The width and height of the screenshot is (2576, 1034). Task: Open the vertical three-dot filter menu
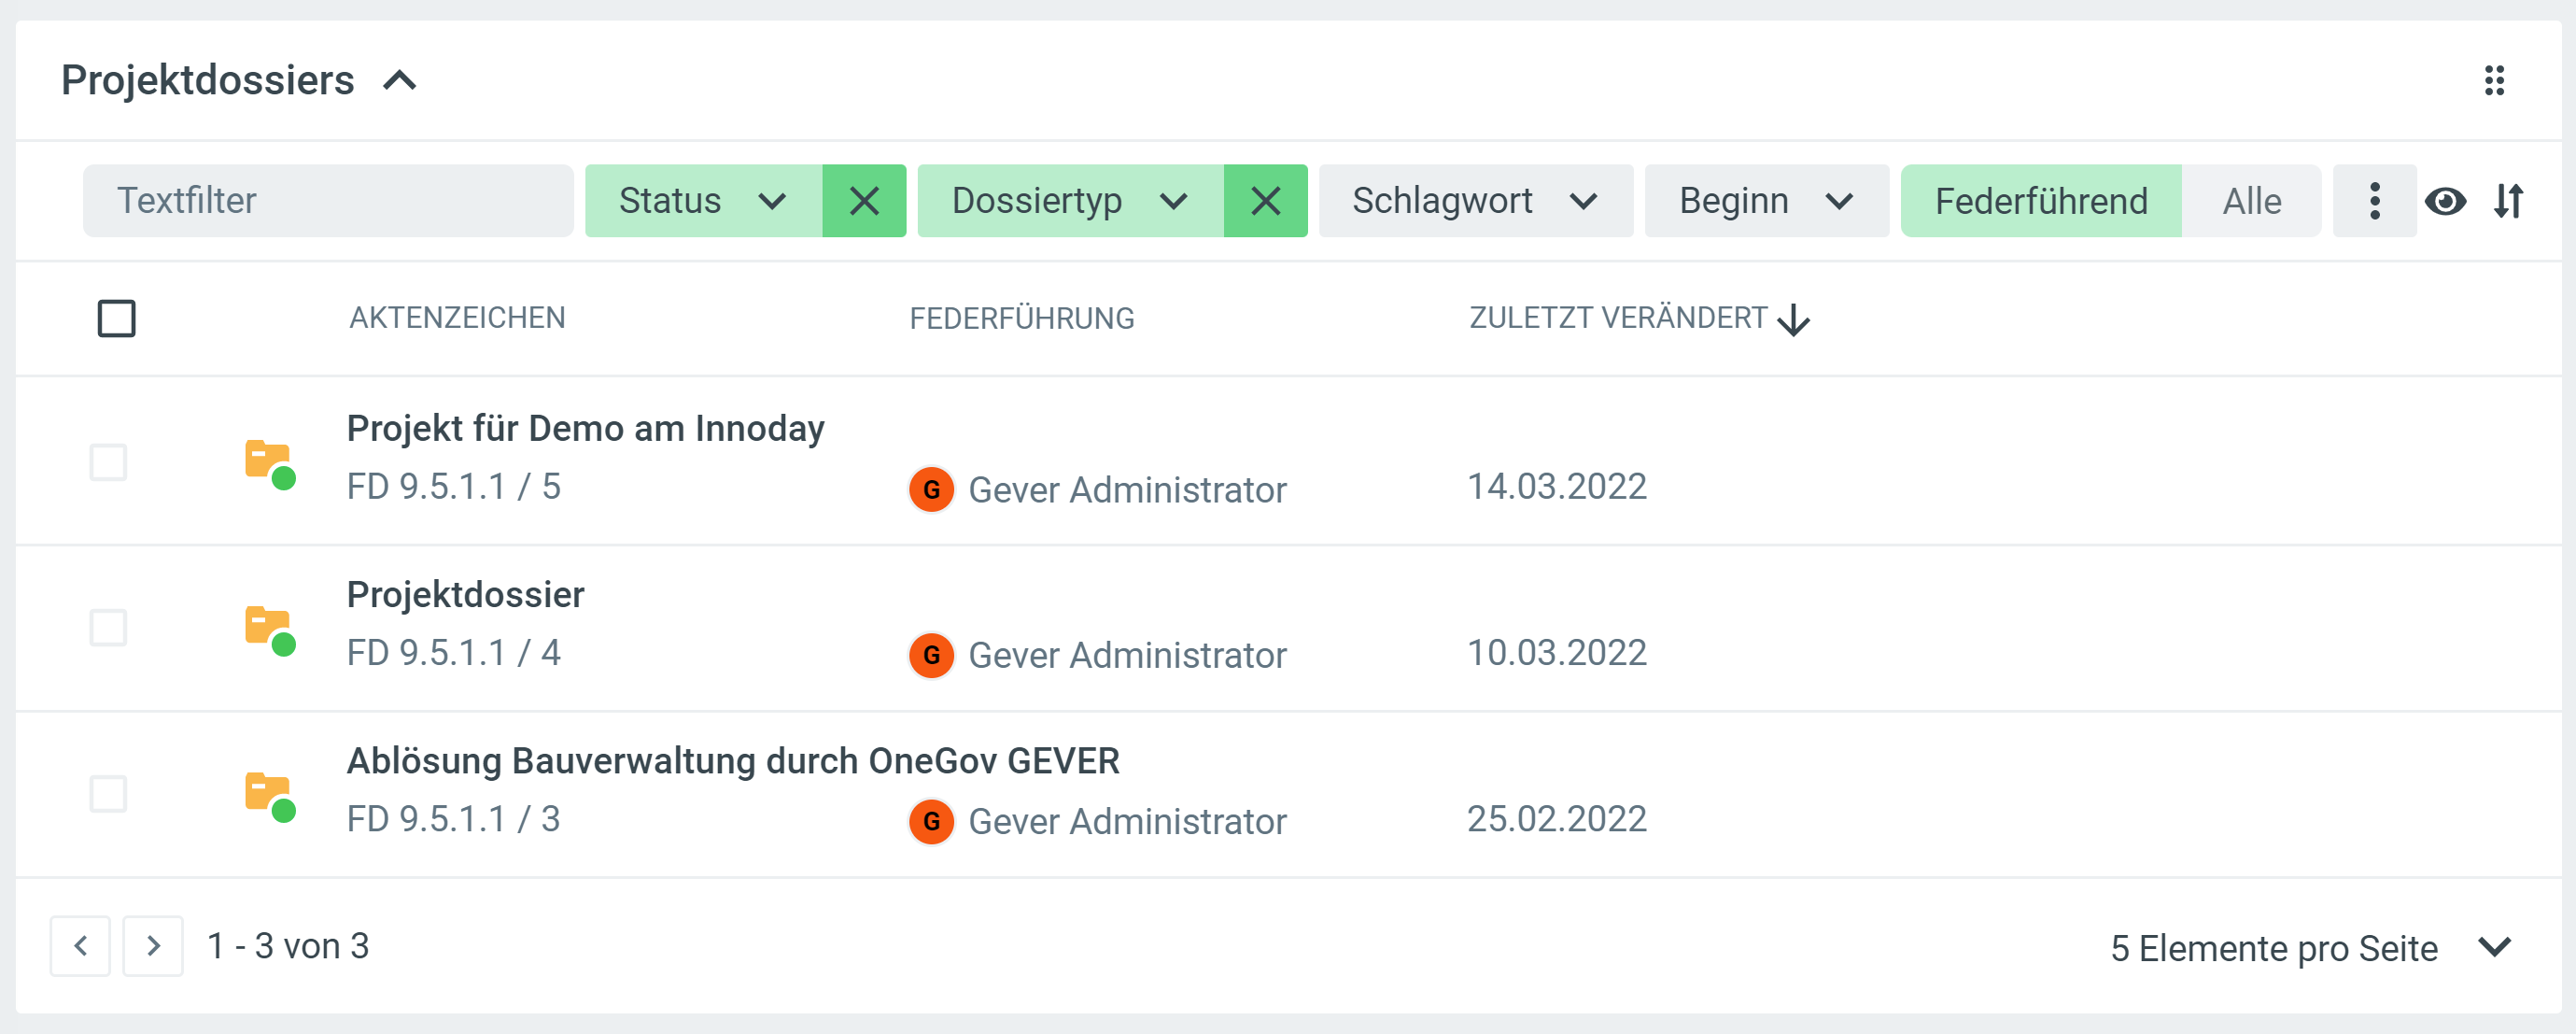pyautogui.click(x=2374, y=201)
